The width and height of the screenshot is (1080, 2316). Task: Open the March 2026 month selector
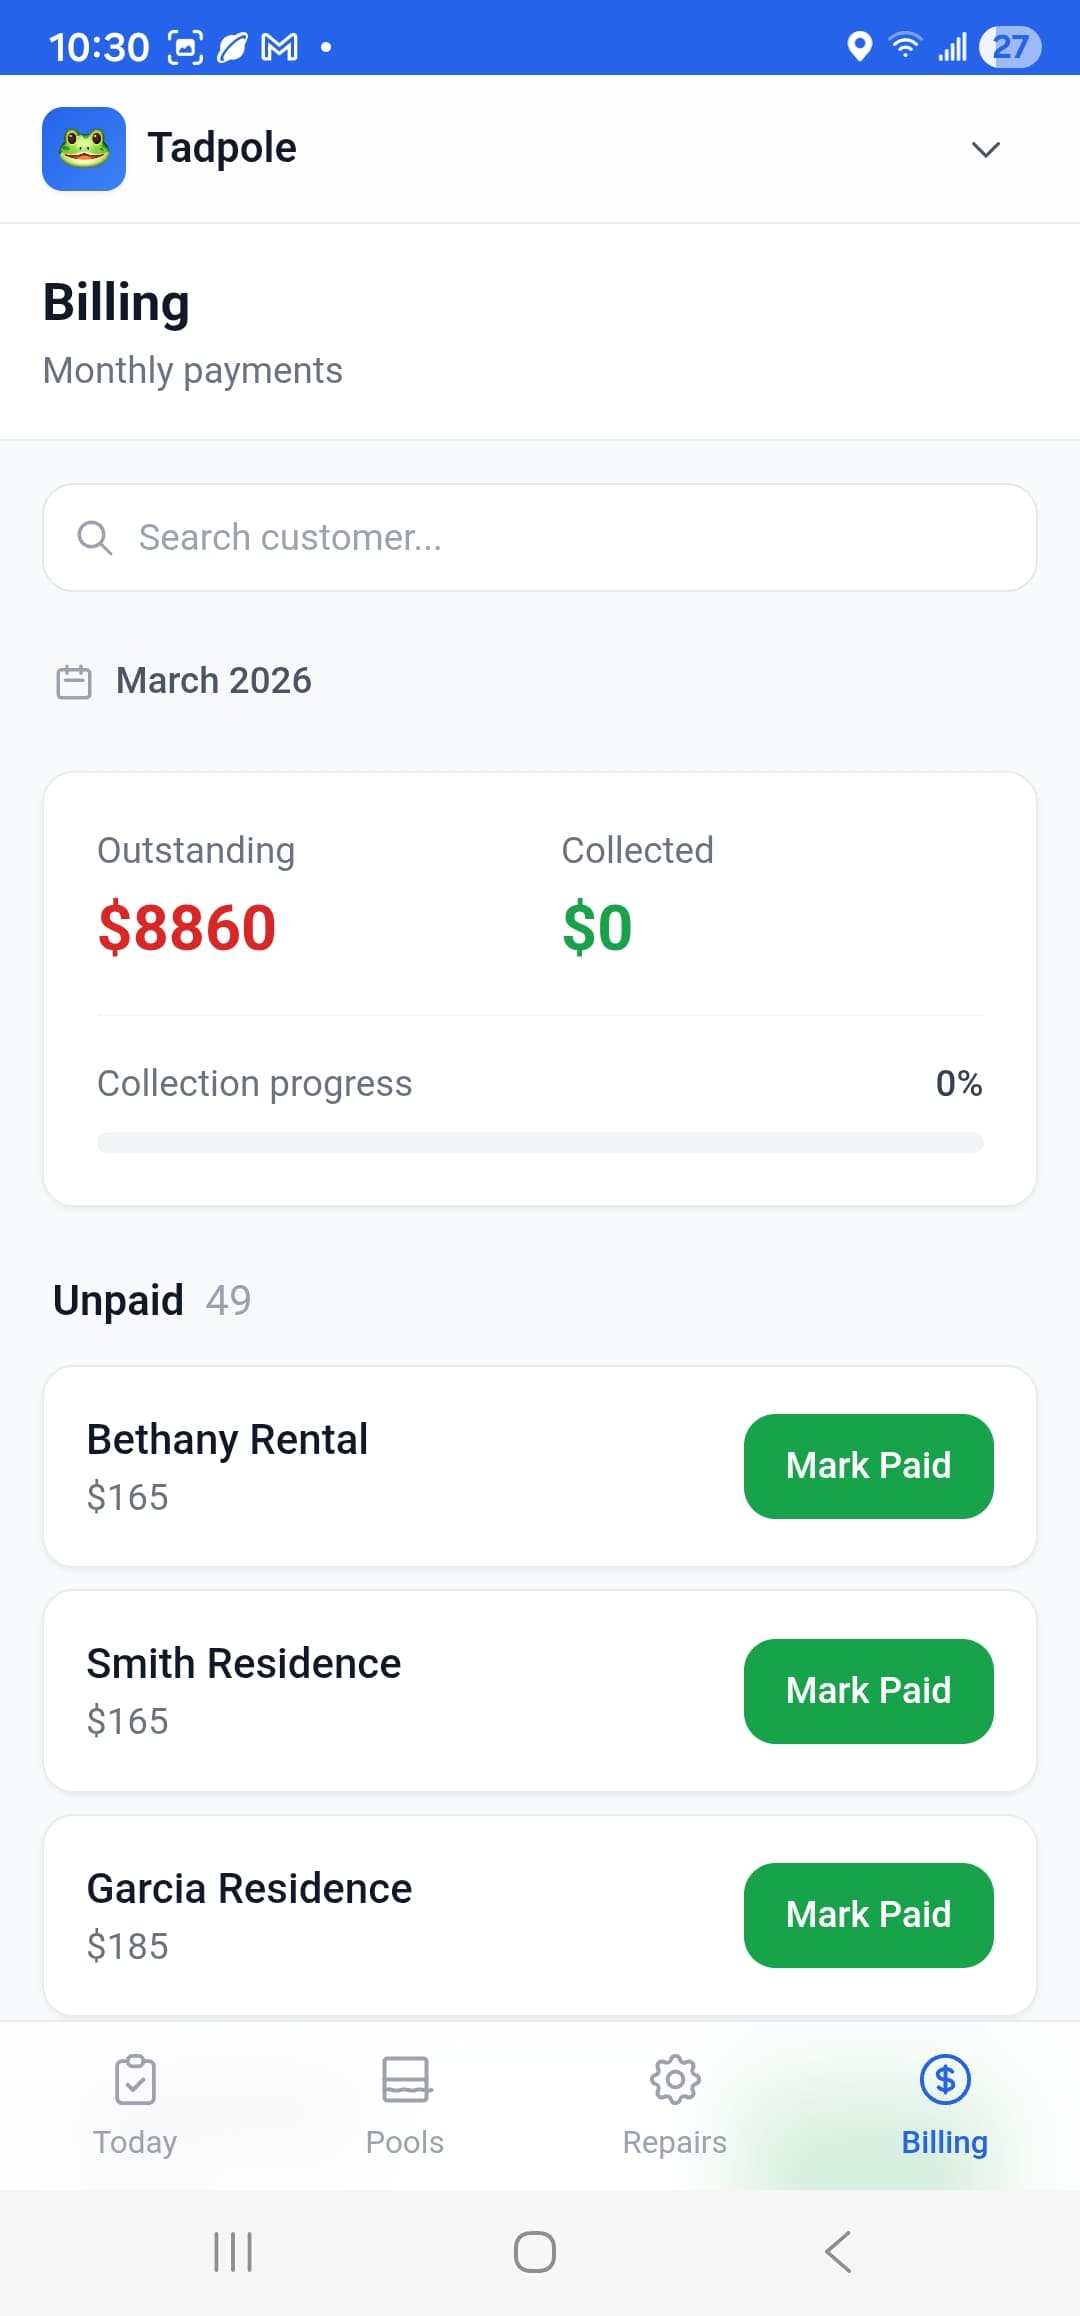click(x=213, y=681)
